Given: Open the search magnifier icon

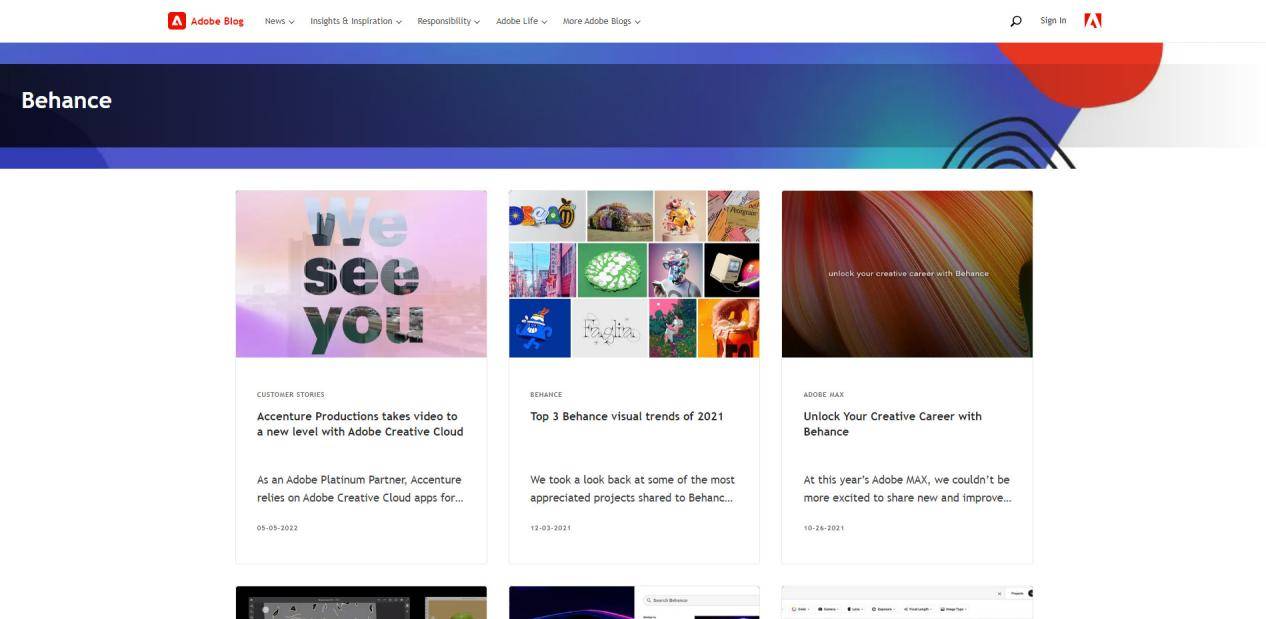Looking at the screenshot, I should 1016,21.
